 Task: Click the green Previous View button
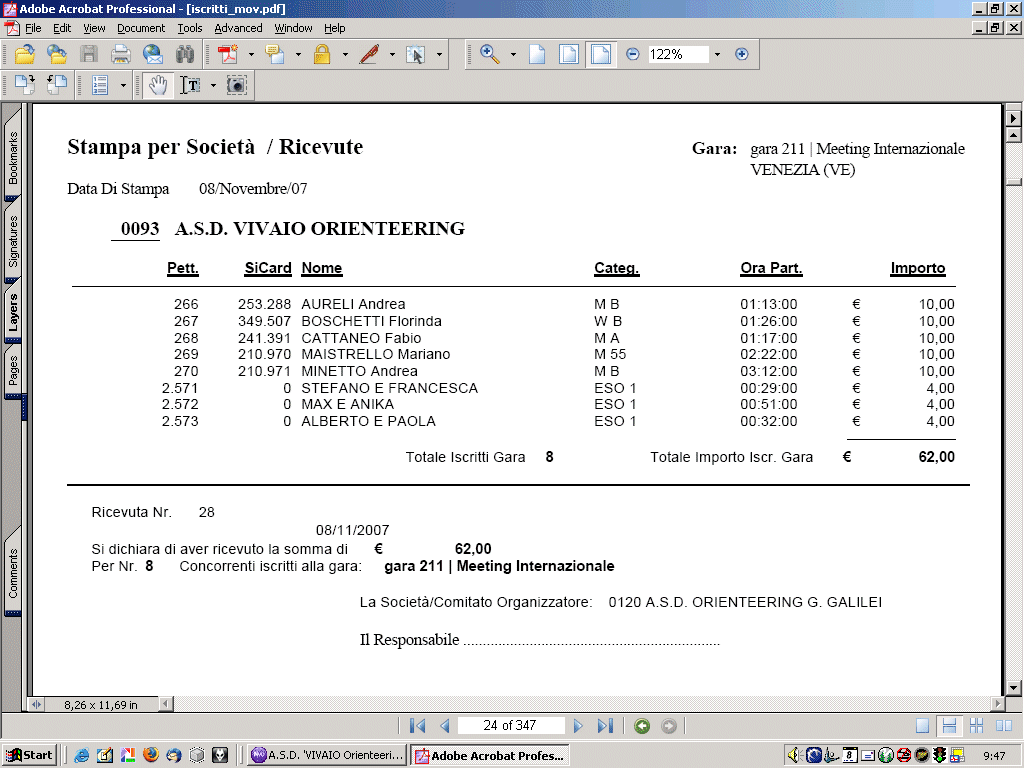(x=642, y=726)
